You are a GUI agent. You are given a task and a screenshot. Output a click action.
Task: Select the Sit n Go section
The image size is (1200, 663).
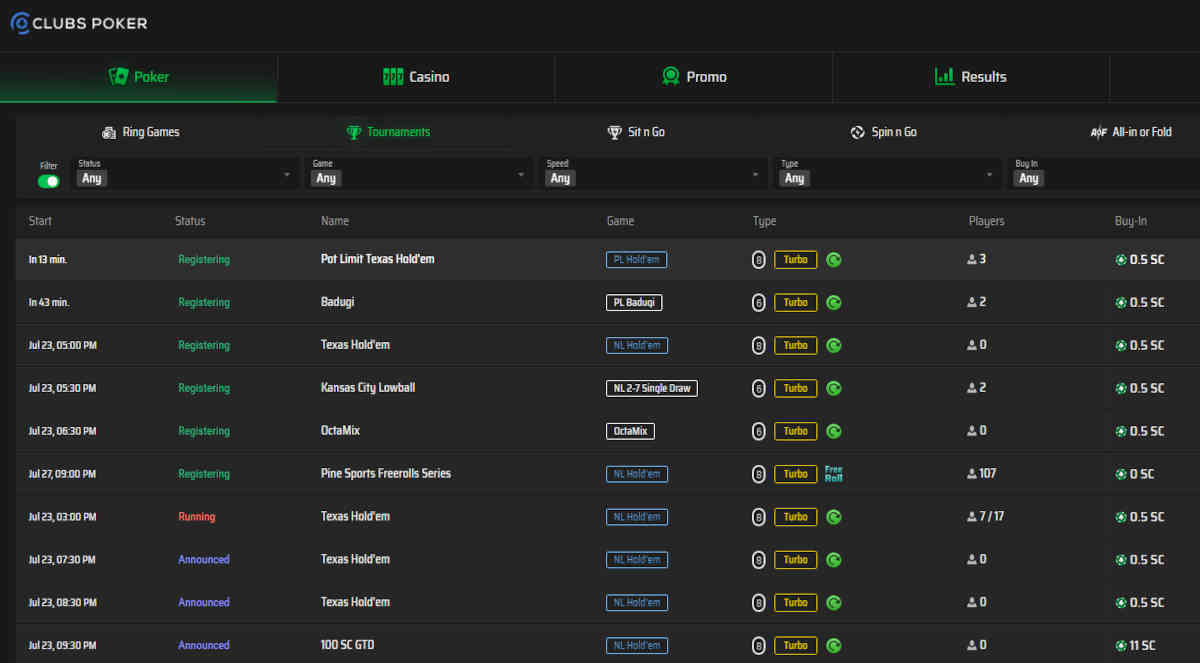tap(635, 132)
